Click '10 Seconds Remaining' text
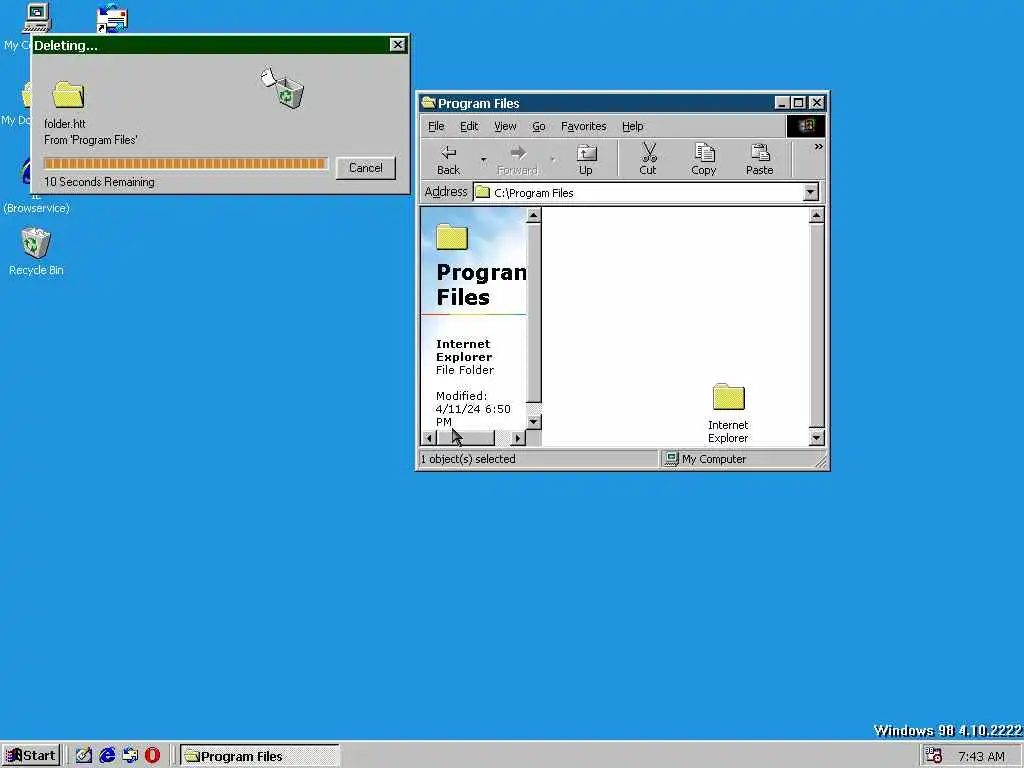Image resolution: width=1024 pixels, height=768 pixels. [99, 182]
